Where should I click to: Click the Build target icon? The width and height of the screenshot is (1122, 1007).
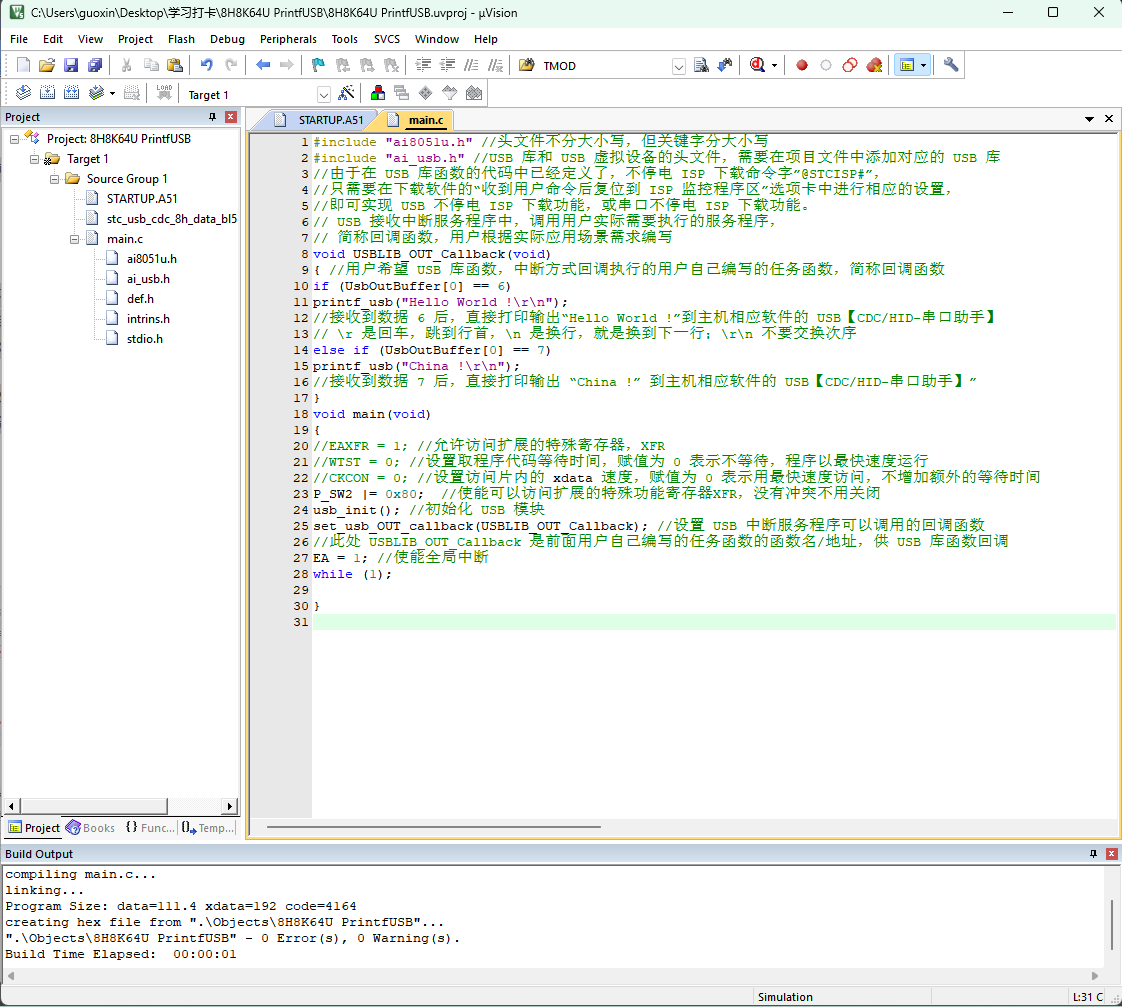[47, 93]
